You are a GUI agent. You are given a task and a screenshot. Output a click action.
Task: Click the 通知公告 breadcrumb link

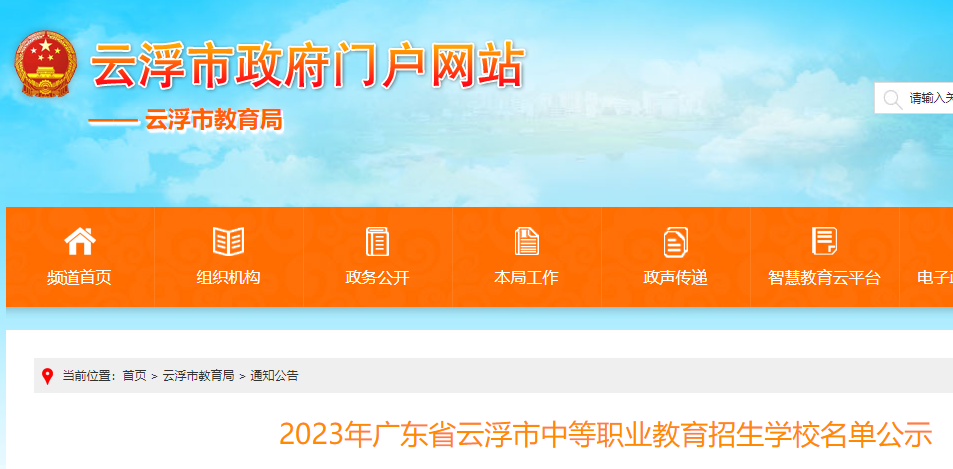[x=274, y=376]
